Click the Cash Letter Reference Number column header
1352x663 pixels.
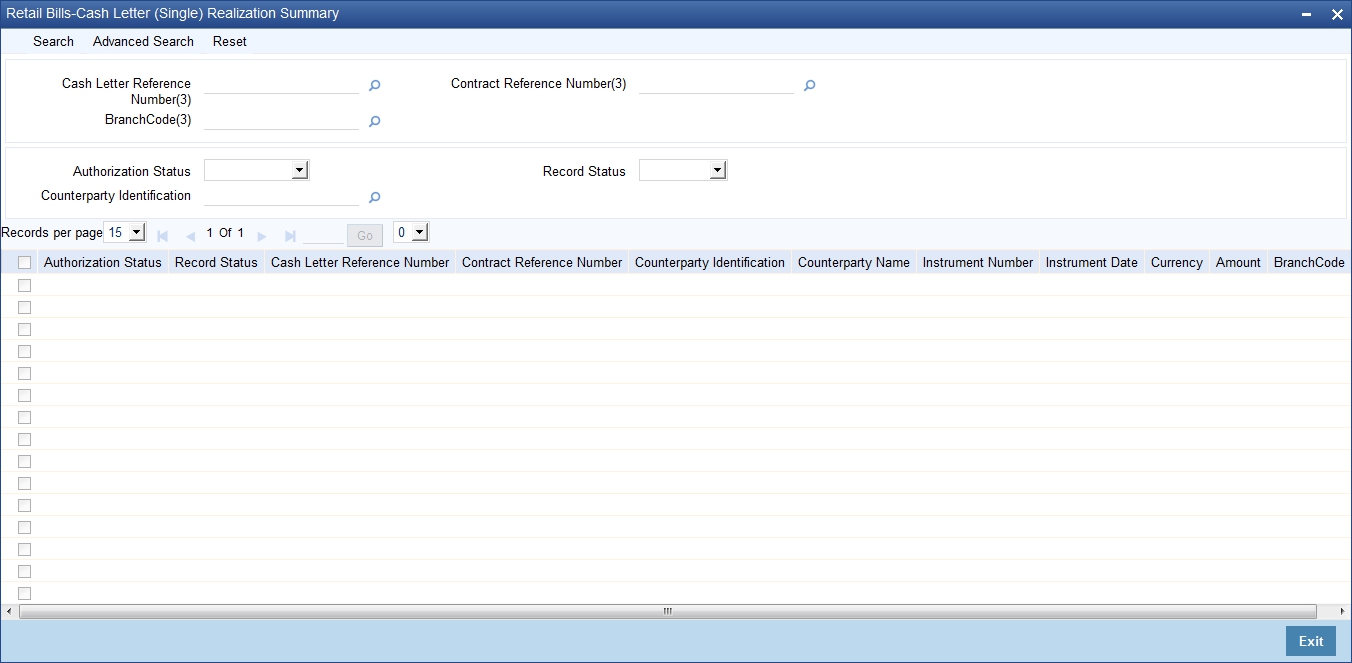(x=360, y=263)
